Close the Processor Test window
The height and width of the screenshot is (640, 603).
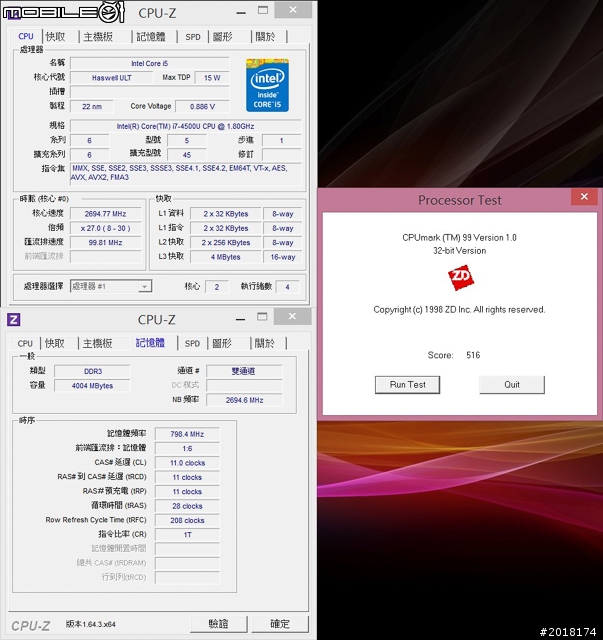click(584, 197)
